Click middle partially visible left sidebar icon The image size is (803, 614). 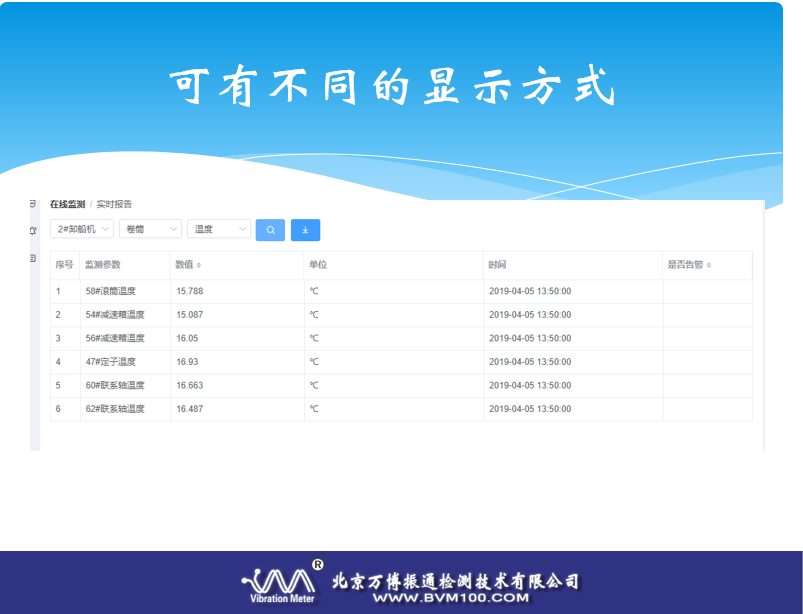pyautogui.click(x=33, y=231)
